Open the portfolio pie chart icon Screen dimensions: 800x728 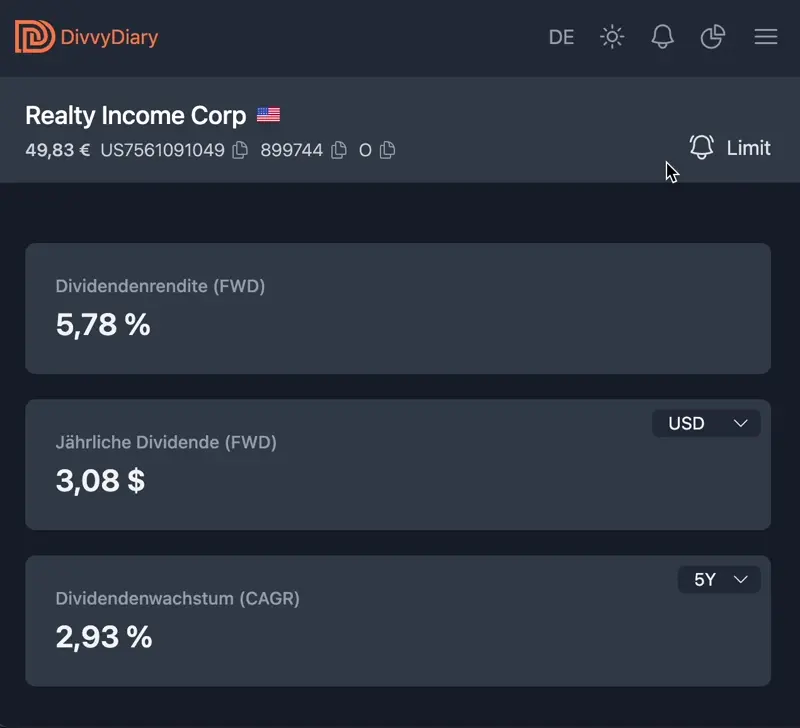712,38
